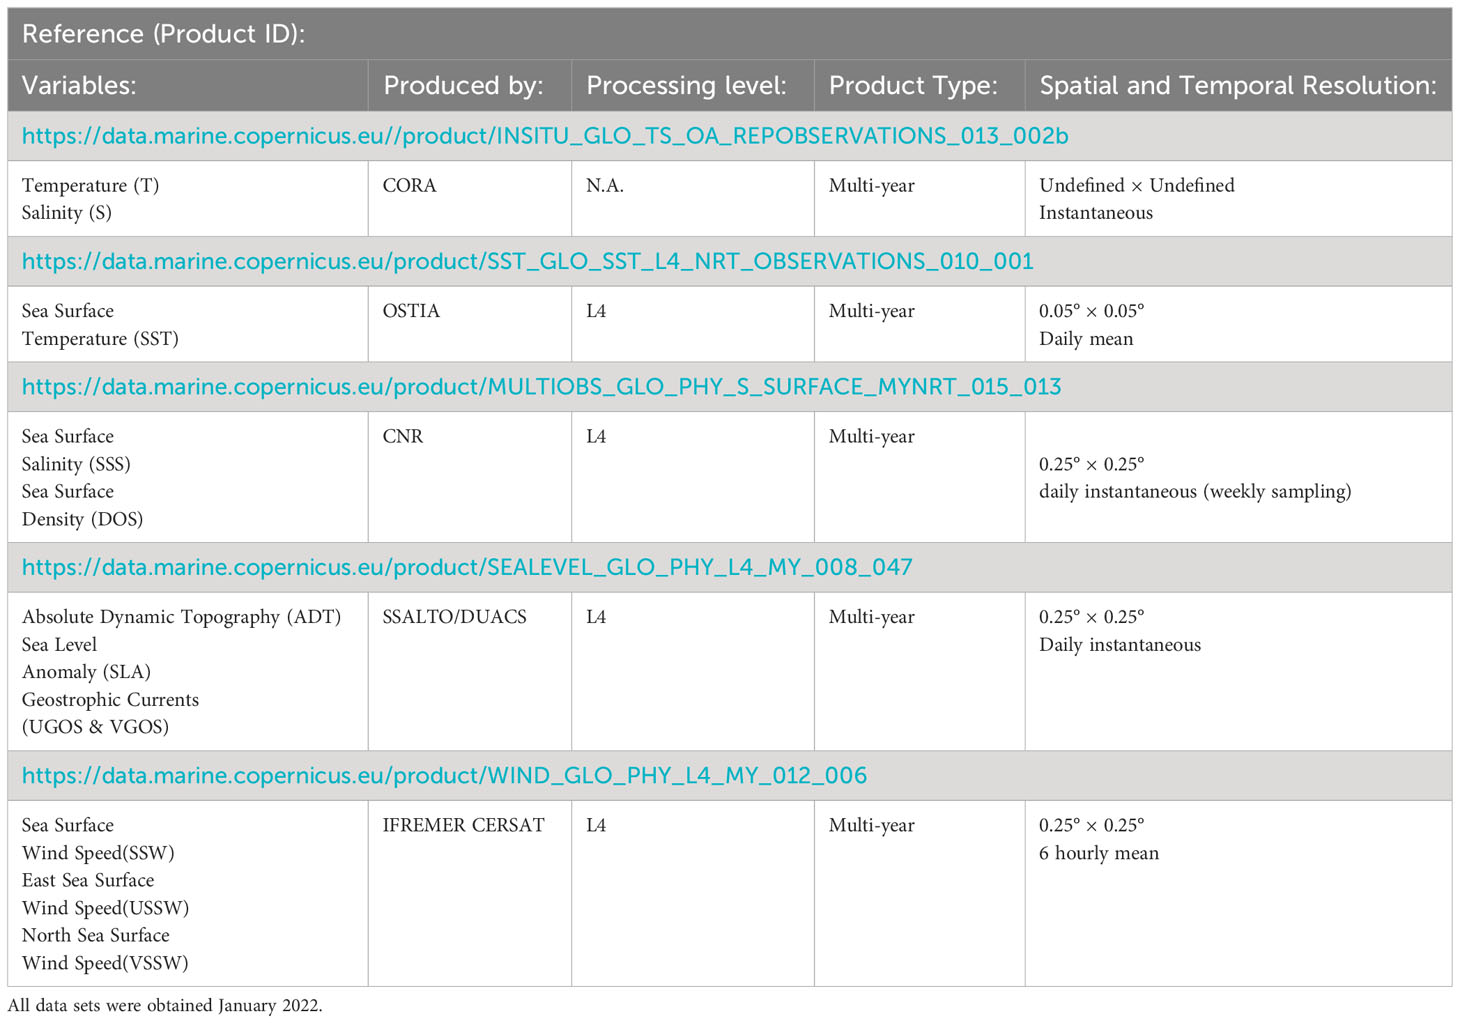The height and width of the screenshot is (1023, 1460).
Task: Click 'Multi-year' in the CNR row
Action: click(x=872, y=437)
